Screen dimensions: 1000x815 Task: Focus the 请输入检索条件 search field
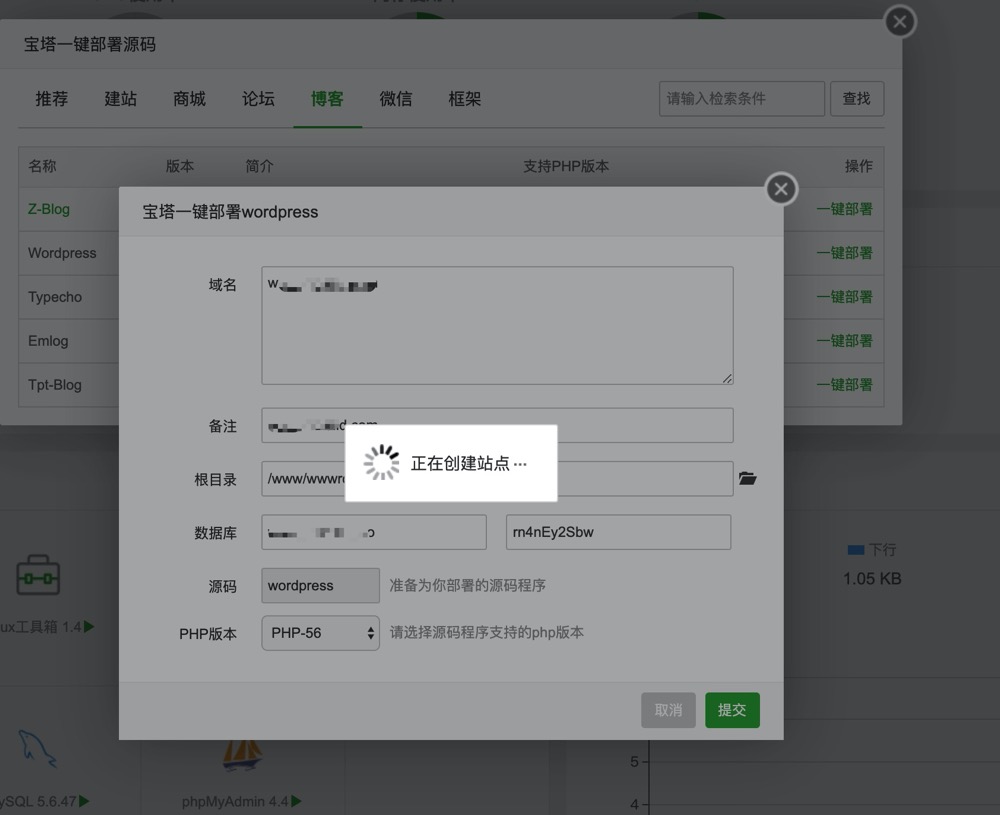[742, 98]
